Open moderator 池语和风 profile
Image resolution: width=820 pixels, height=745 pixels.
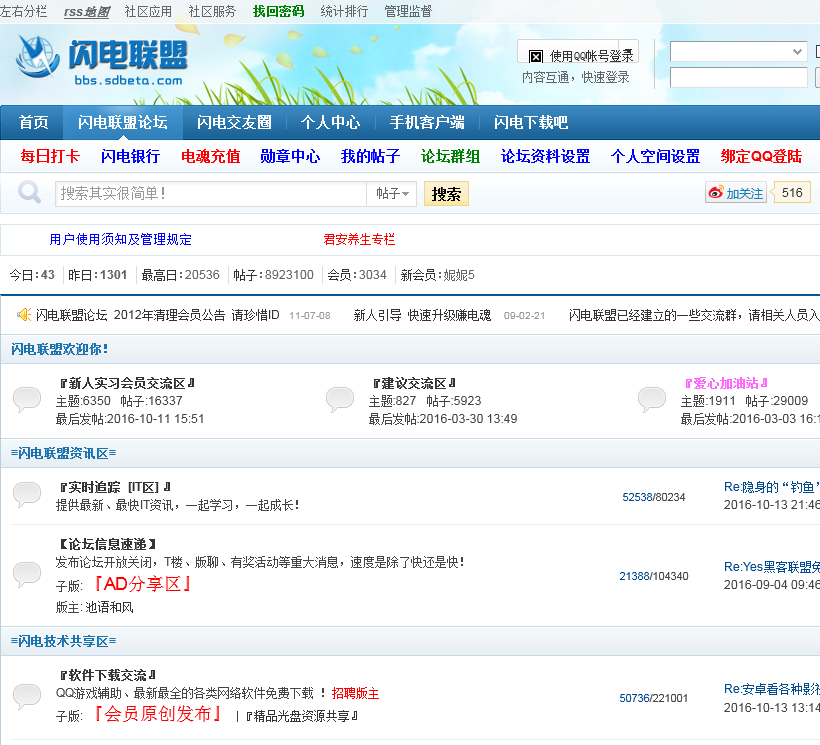point(109,608)
